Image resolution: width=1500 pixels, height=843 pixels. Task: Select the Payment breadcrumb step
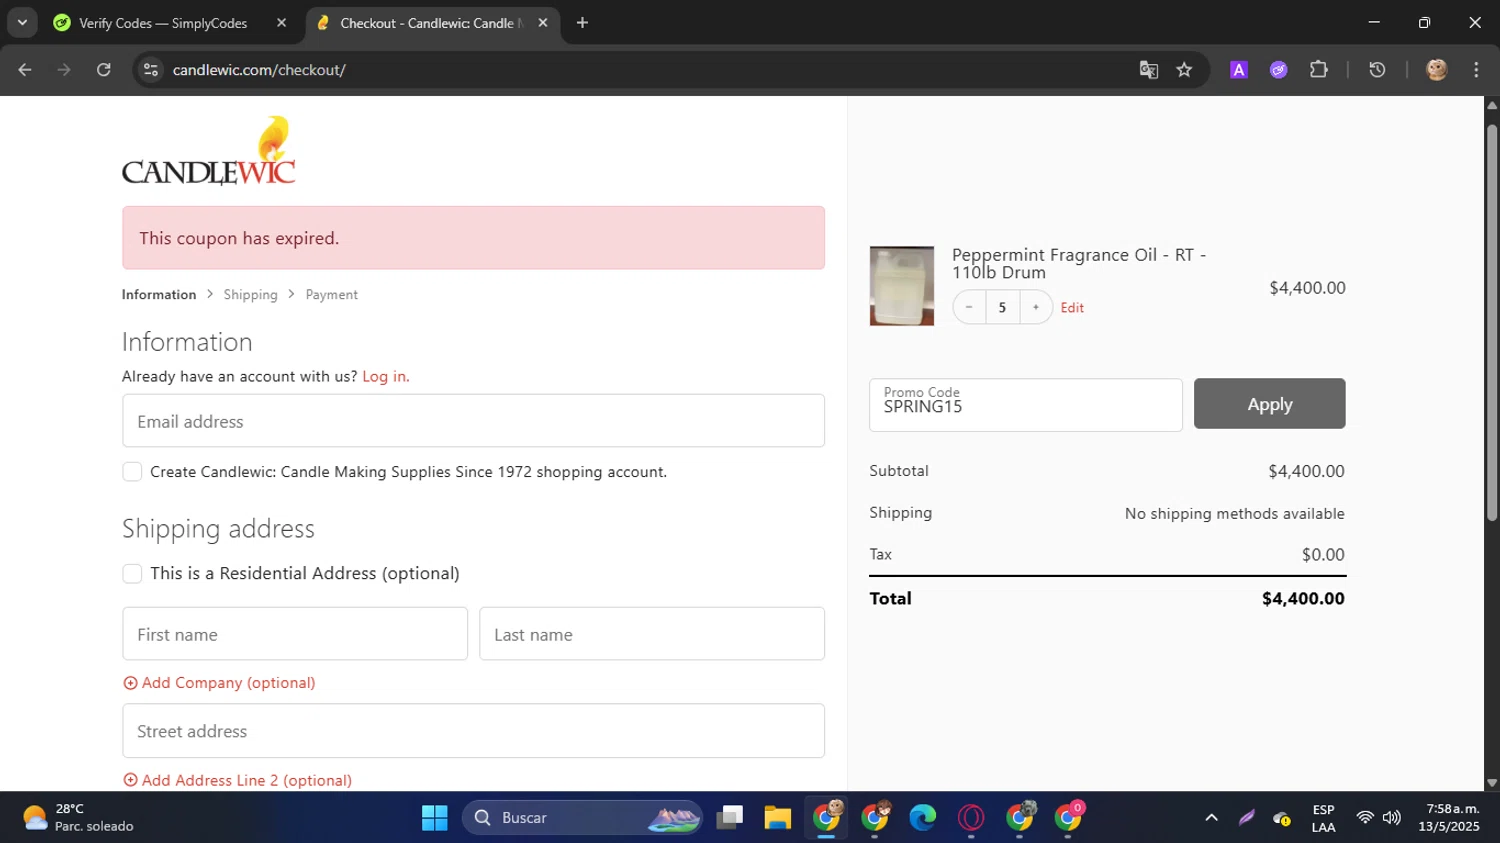(332, 295)
